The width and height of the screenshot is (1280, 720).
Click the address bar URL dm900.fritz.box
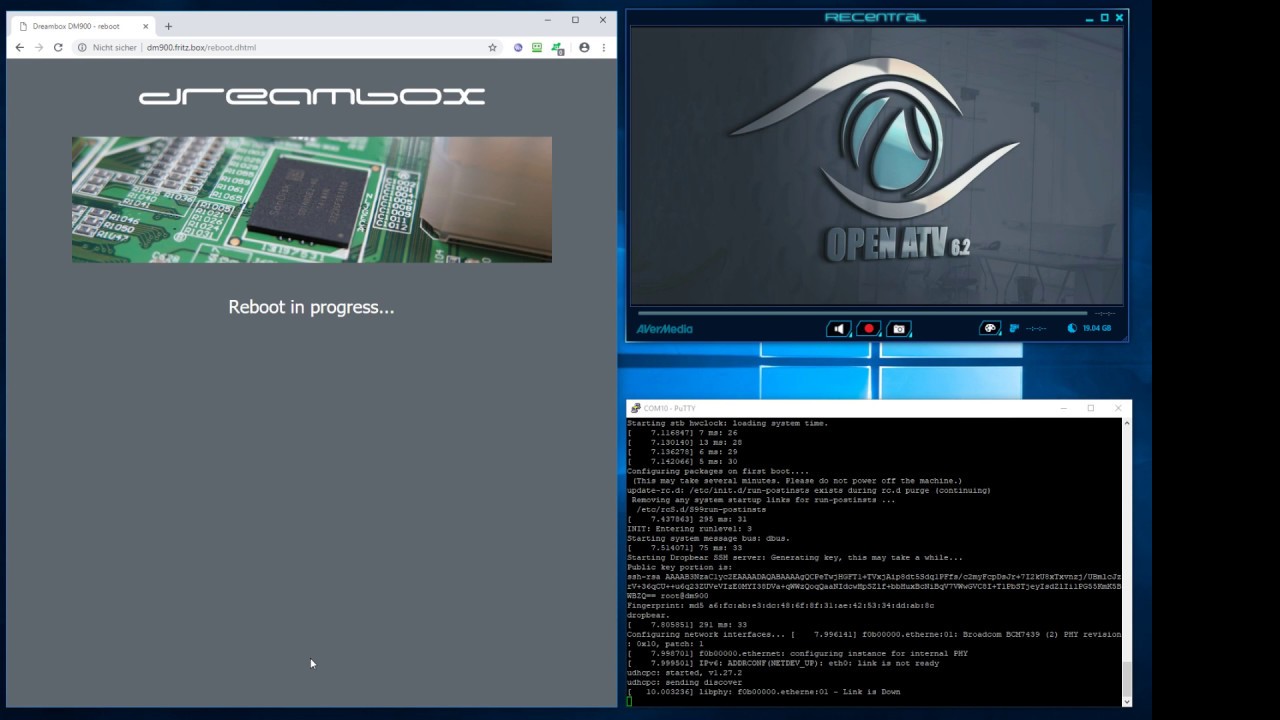click(x=201, y=47)
